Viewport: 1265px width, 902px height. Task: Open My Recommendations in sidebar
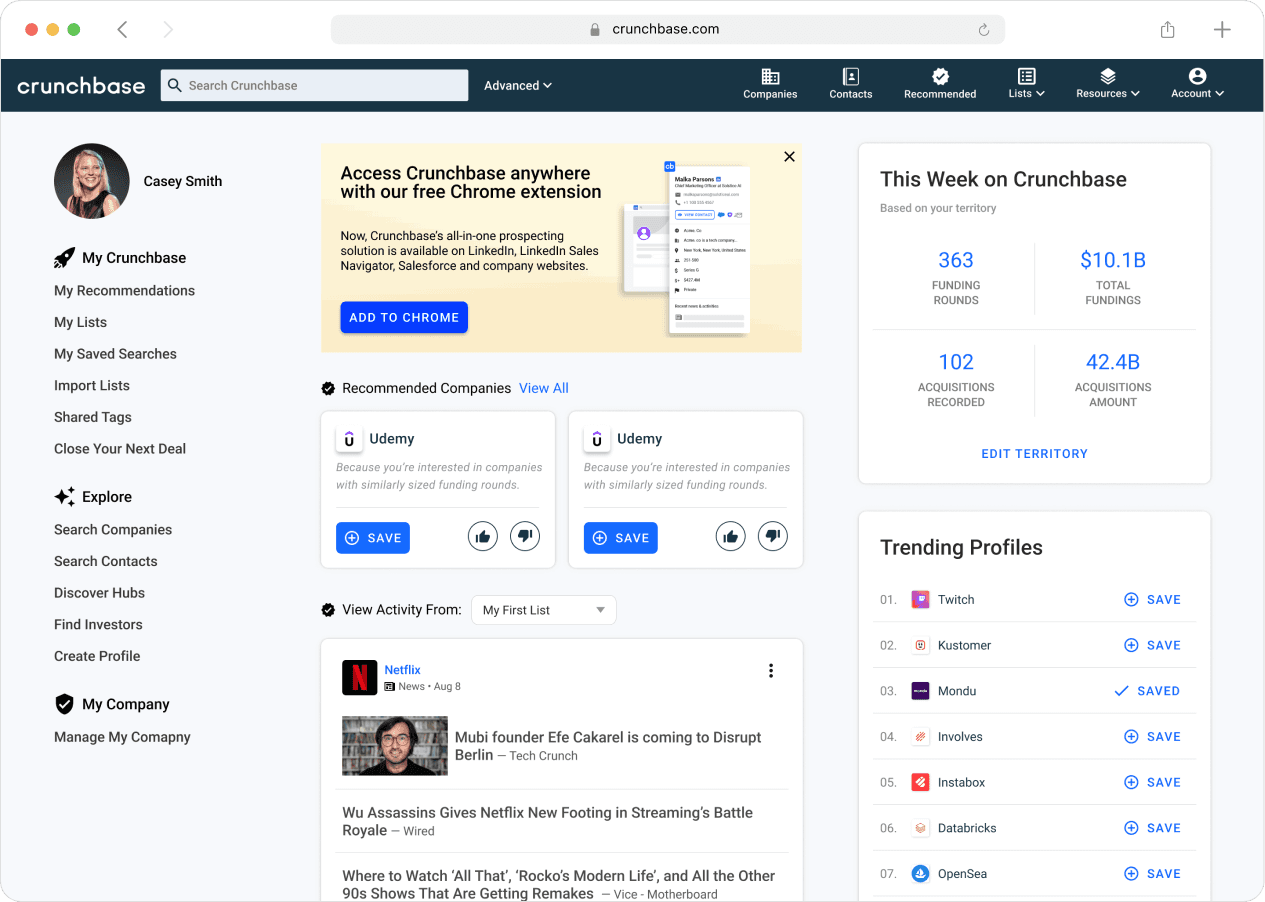124,291
